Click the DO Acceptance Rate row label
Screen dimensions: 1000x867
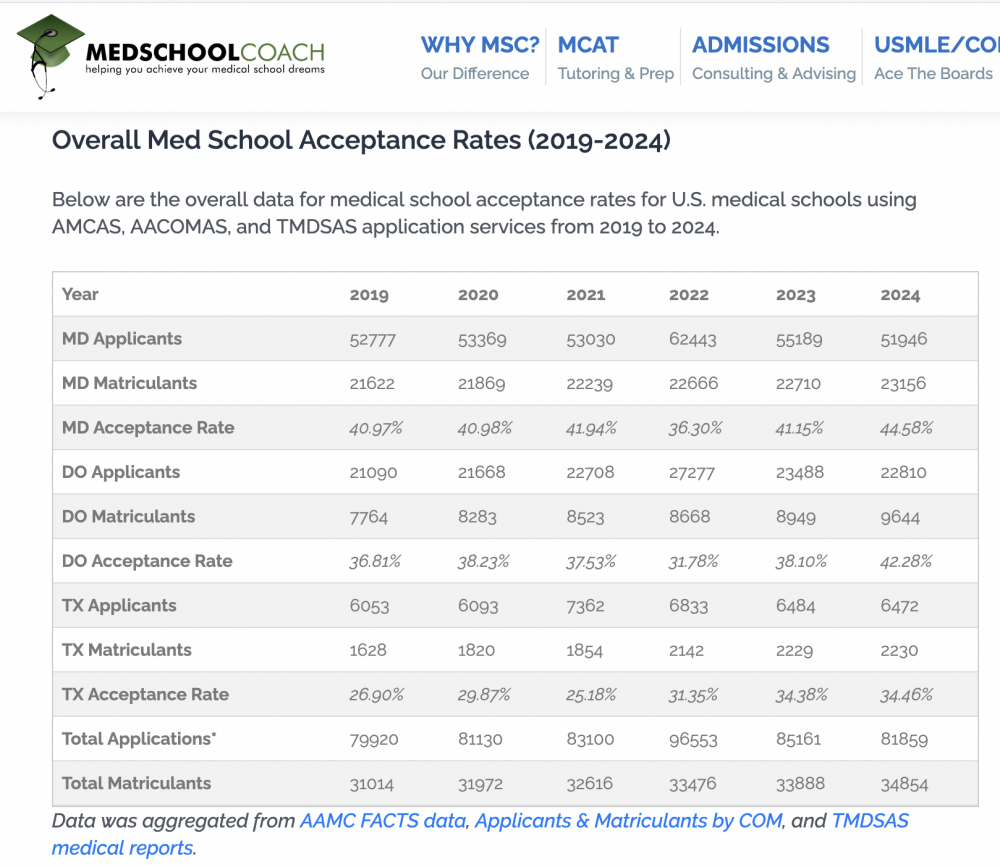(x=147, y=561)
